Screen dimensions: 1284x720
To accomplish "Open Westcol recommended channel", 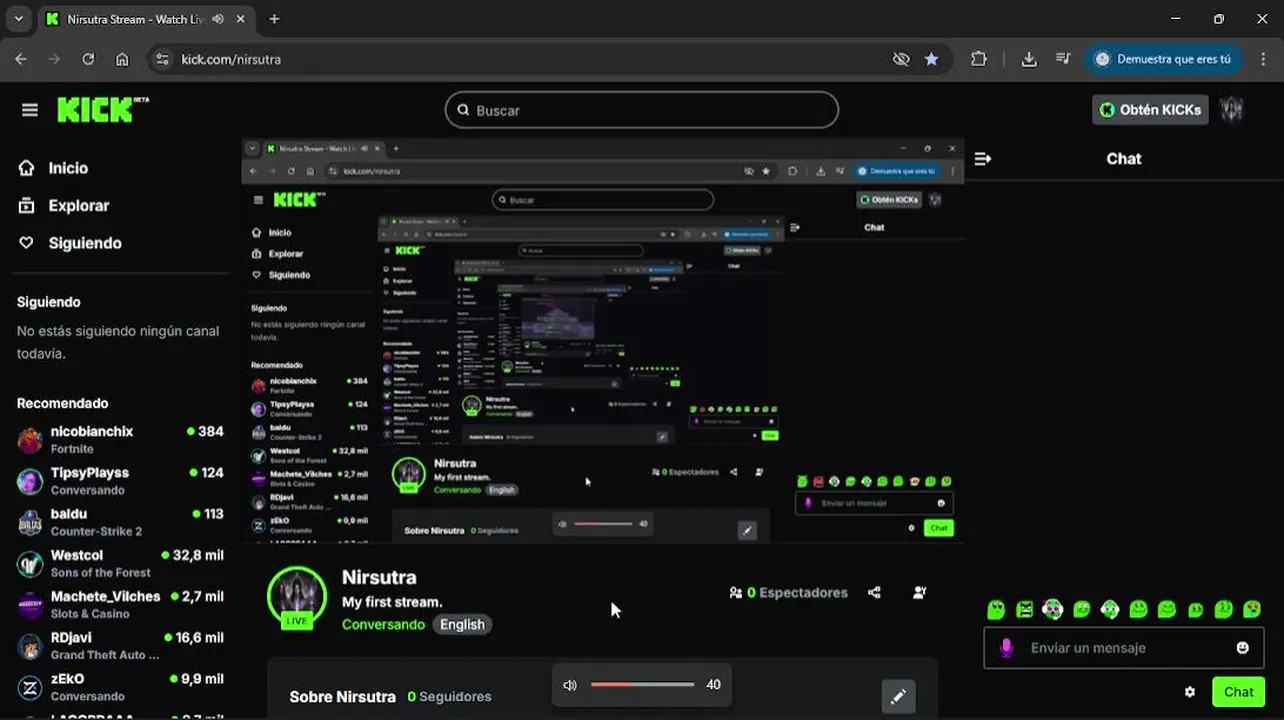I will pos(120,563).
